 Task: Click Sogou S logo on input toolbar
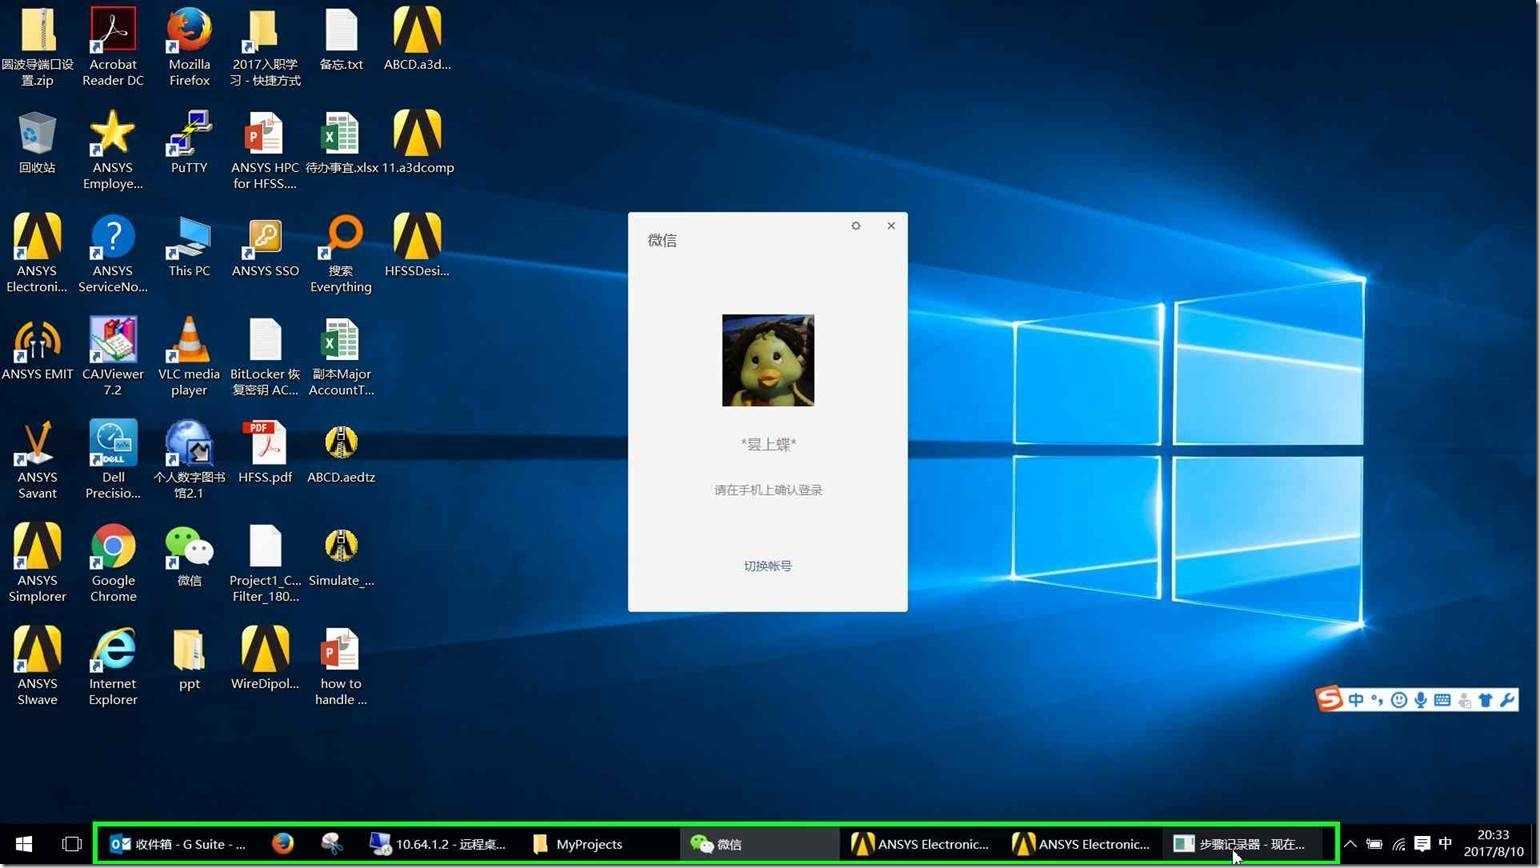pos(1329,698)
